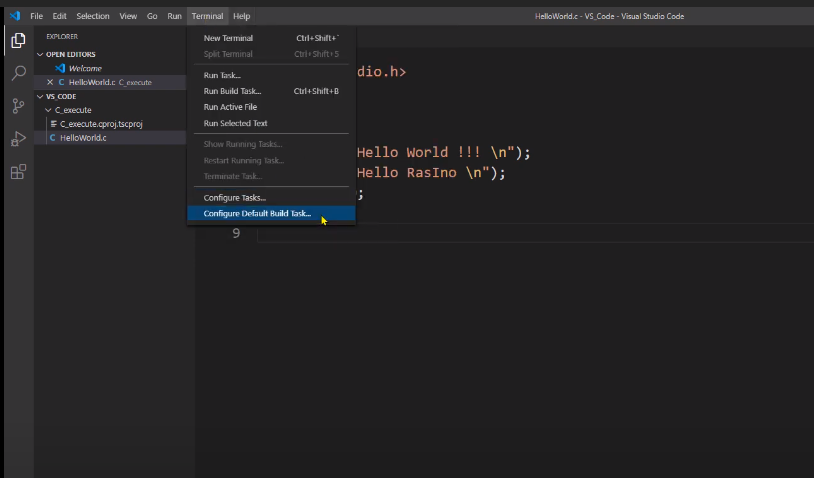The height and width of the screenshot is (478, 814).
Task: Open the Extensions view icon
Action: click(x=18, y=172)
